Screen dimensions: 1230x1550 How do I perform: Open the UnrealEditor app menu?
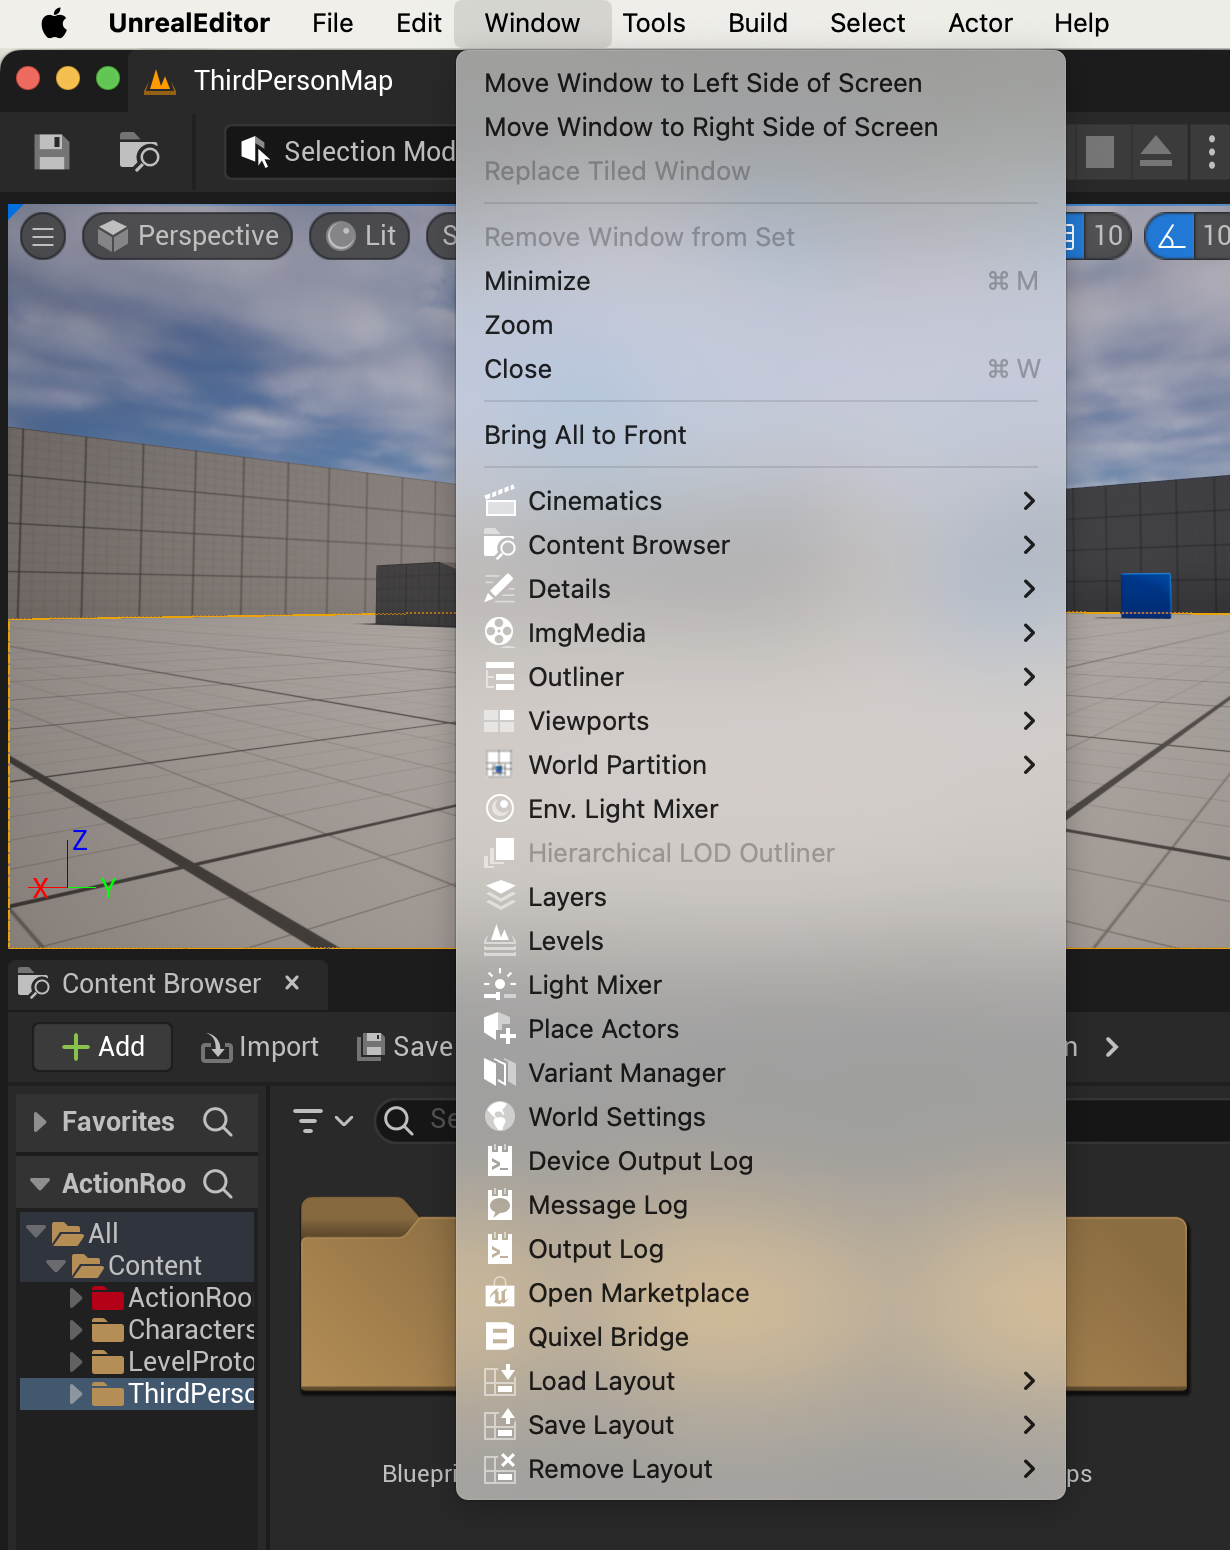pyautogui.click(x=189, y=23)
